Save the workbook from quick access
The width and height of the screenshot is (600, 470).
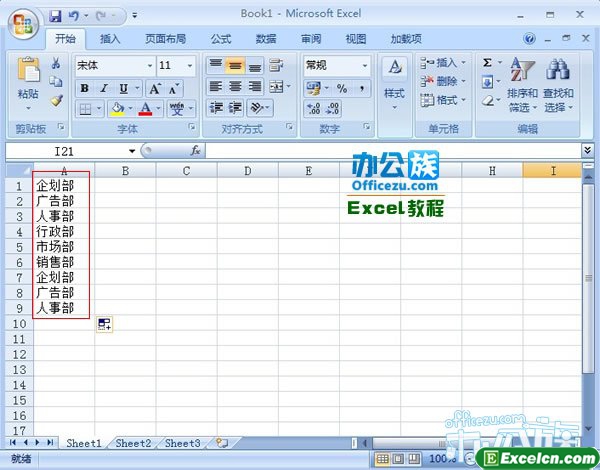55,16
